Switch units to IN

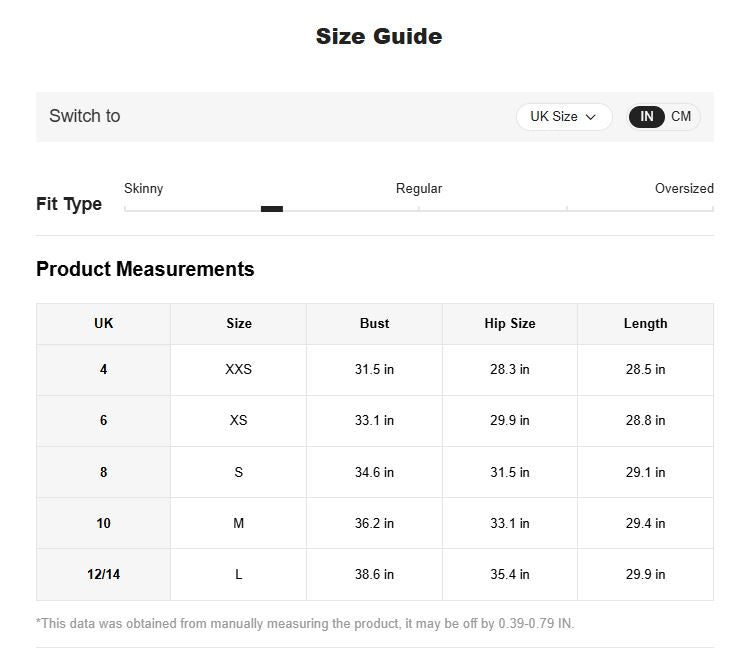(647, 117)
